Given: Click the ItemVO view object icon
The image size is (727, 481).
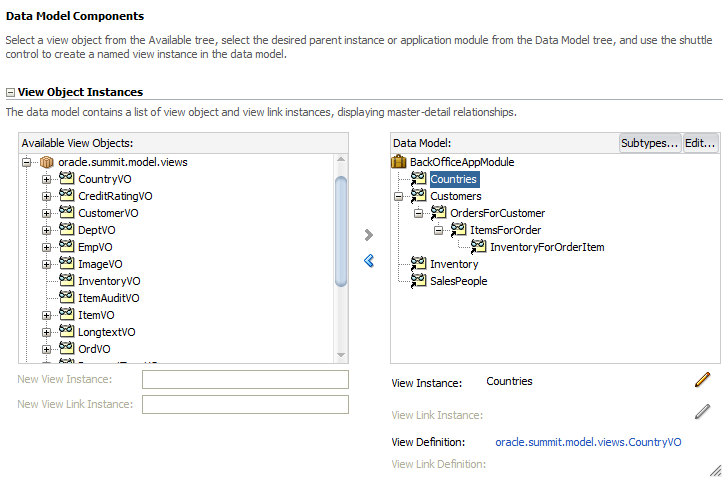Looking at the screenshot, I should (66, 314).
